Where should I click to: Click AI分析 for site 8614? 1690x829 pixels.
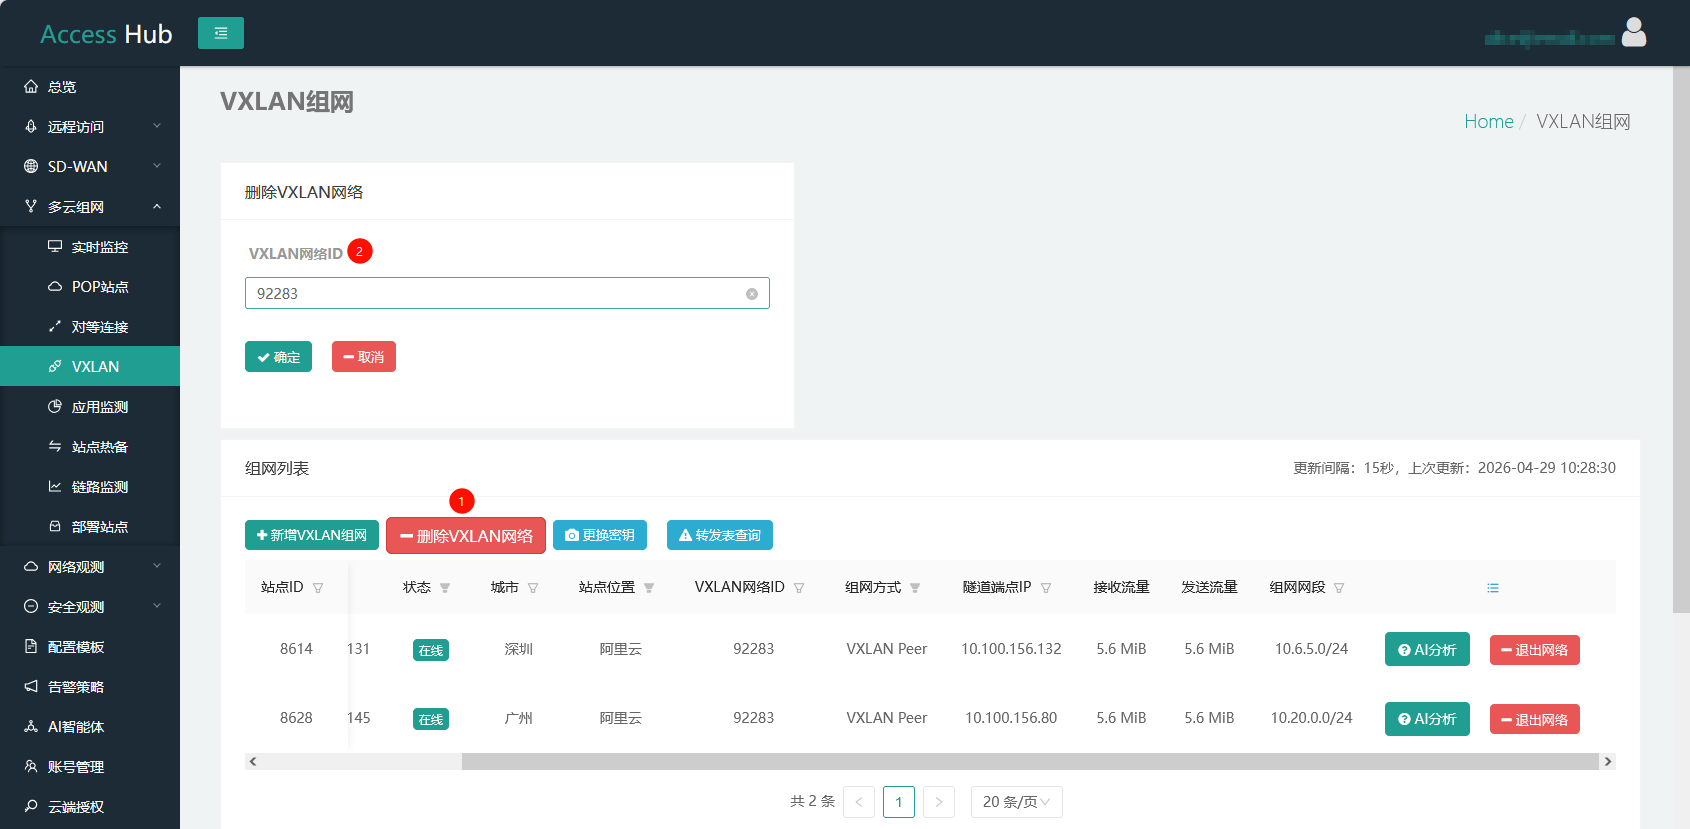pyautogui.click(x=1427, y=650)
